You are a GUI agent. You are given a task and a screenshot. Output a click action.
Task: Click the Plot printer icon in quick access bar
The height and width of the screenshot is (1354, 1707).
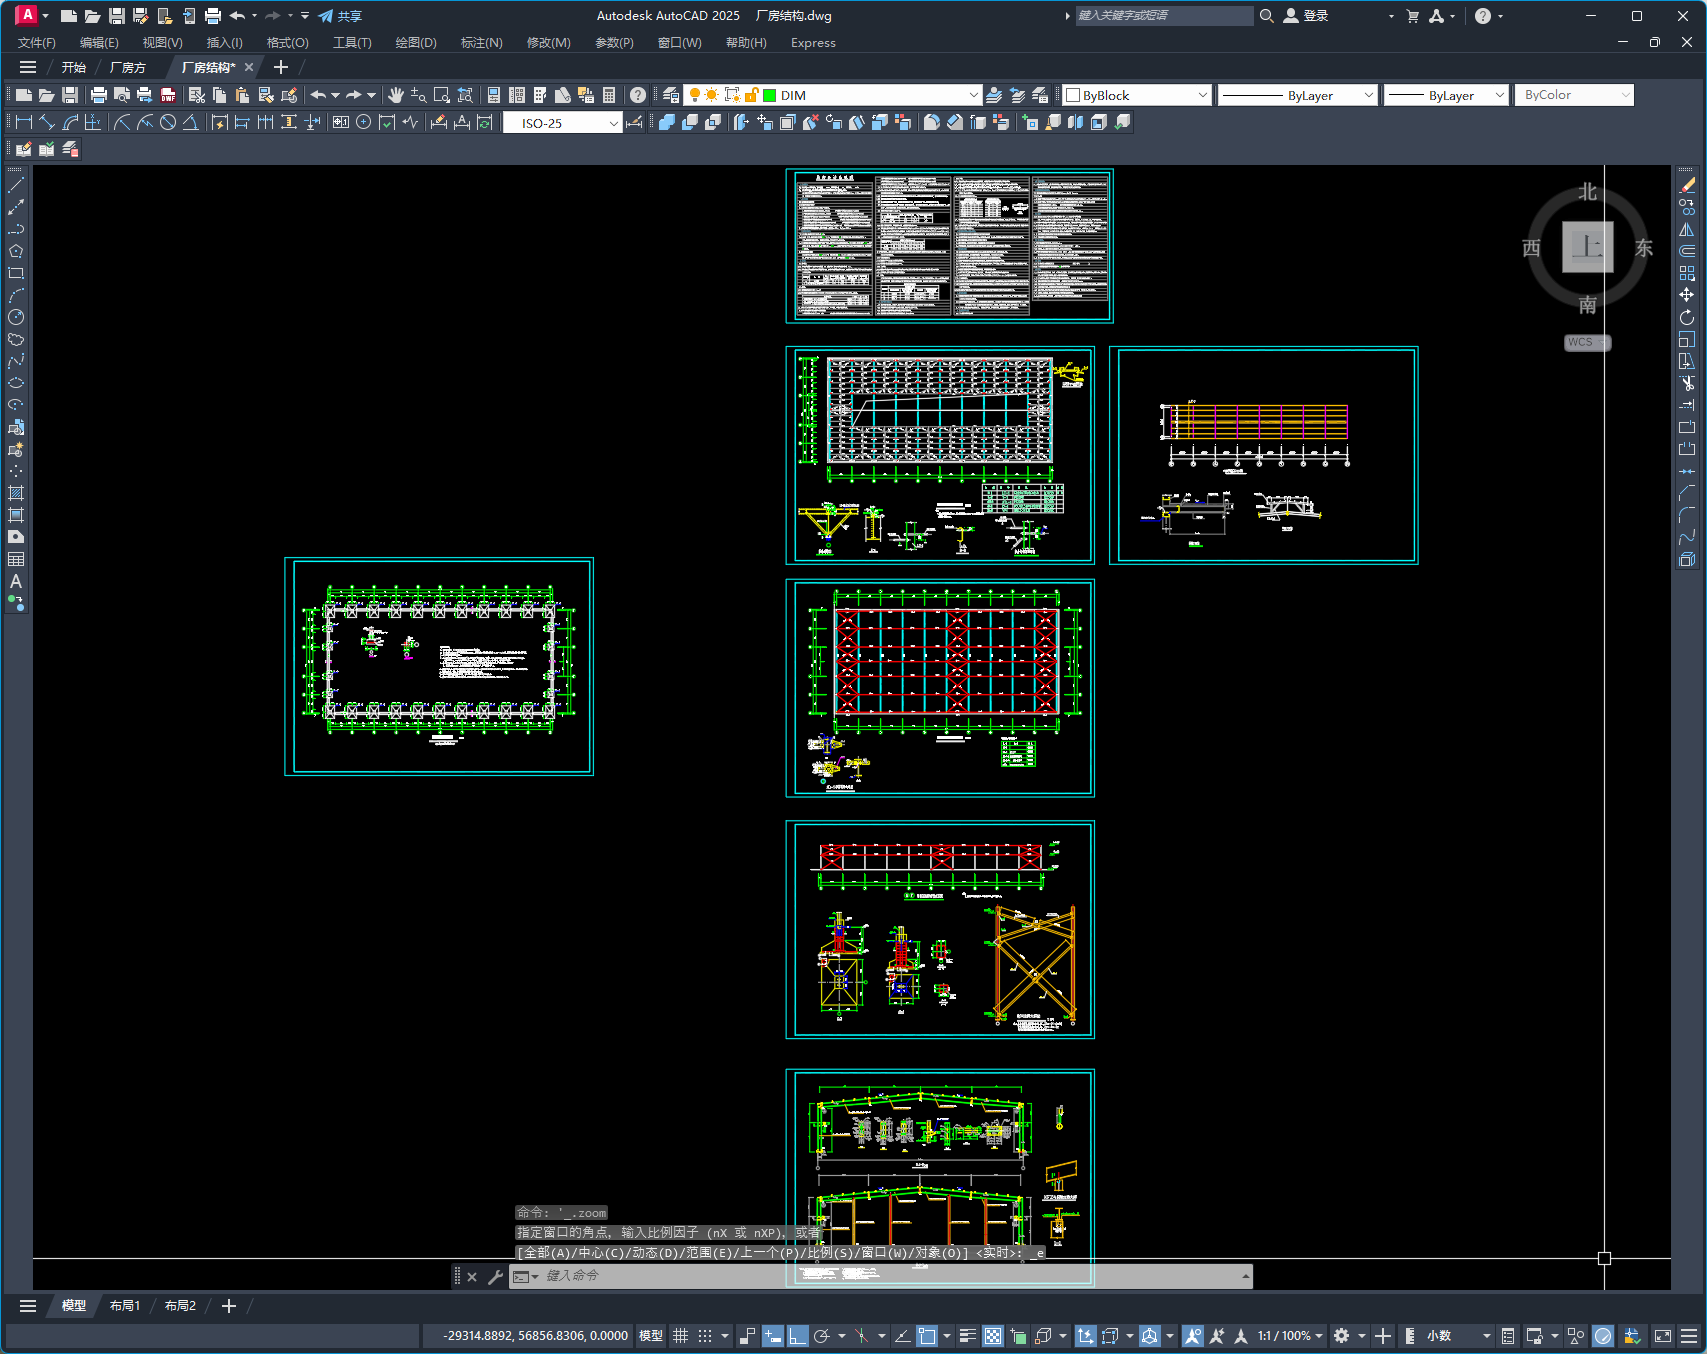tap(213, 16)
